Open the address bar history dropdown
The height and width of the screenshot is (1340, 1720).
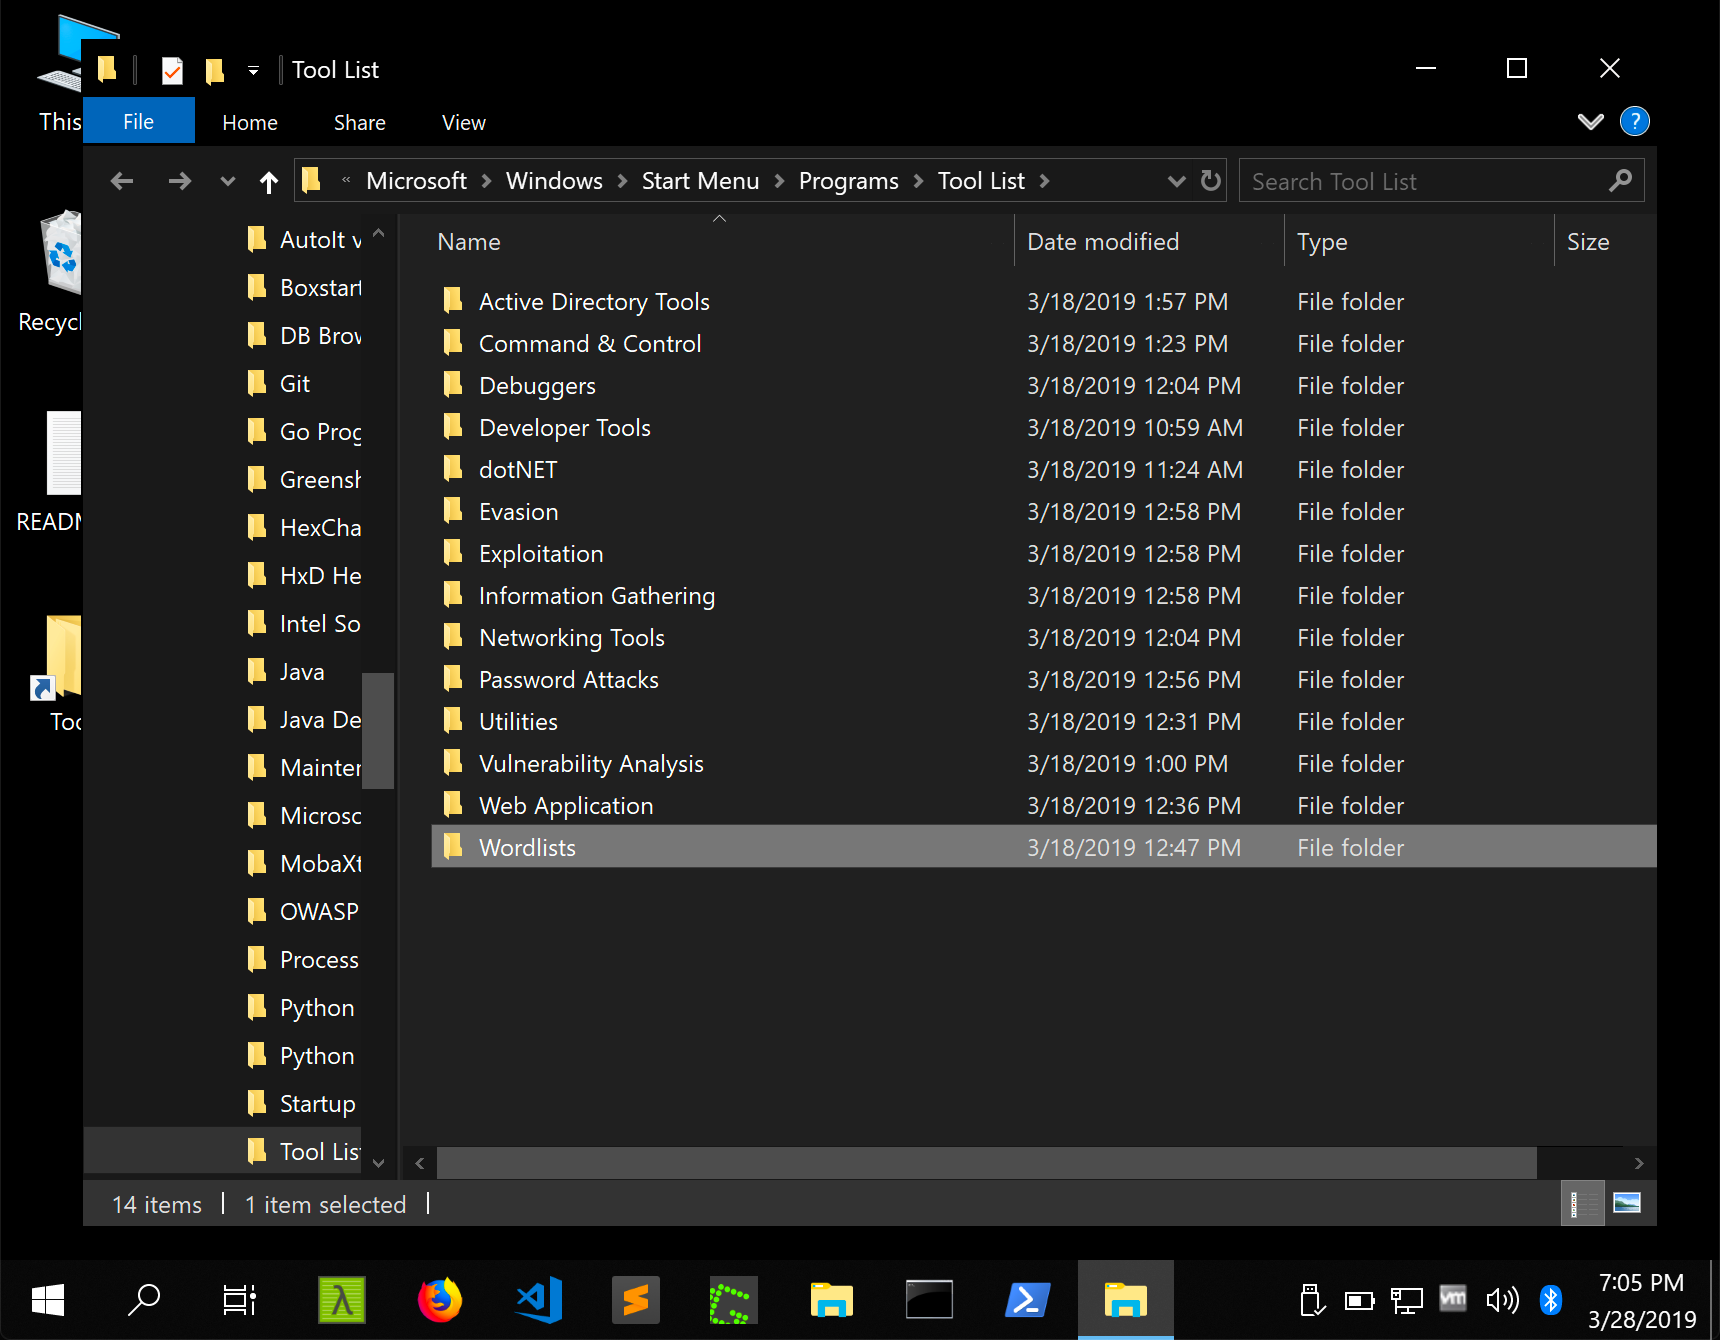[1176, 181]
